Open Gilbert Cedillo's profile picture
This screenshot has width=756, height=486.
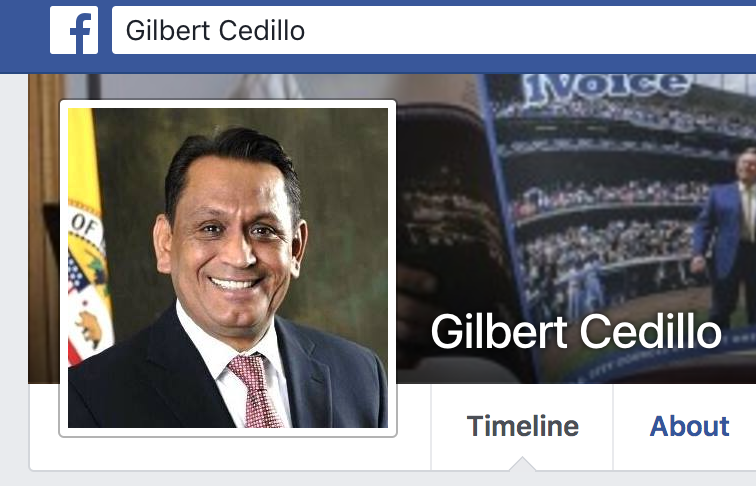(x=228, y=268)
